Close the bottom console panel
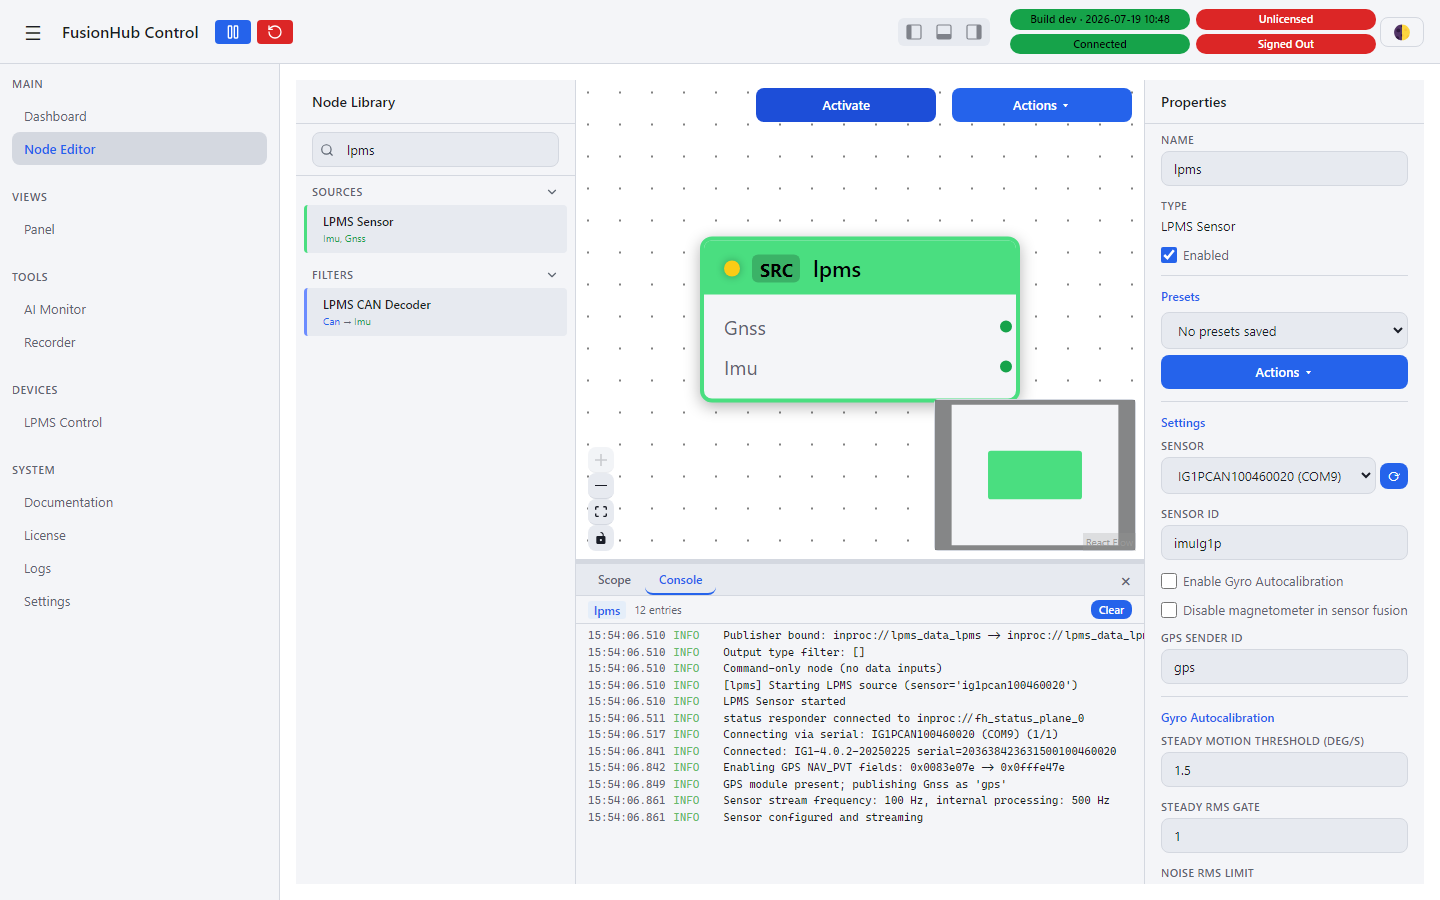 coord(1126,581)
